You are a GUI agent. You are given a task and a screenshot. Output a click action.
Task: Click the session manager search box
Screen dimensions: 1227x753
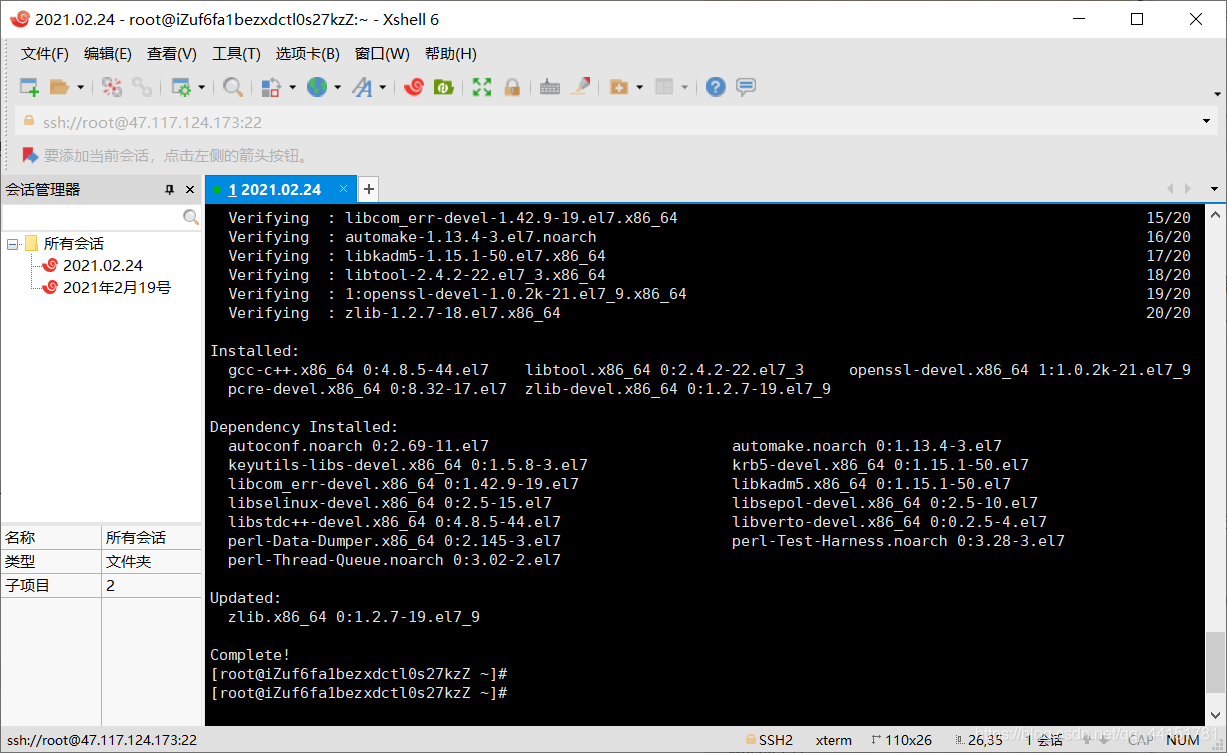[x=92, y=217]
